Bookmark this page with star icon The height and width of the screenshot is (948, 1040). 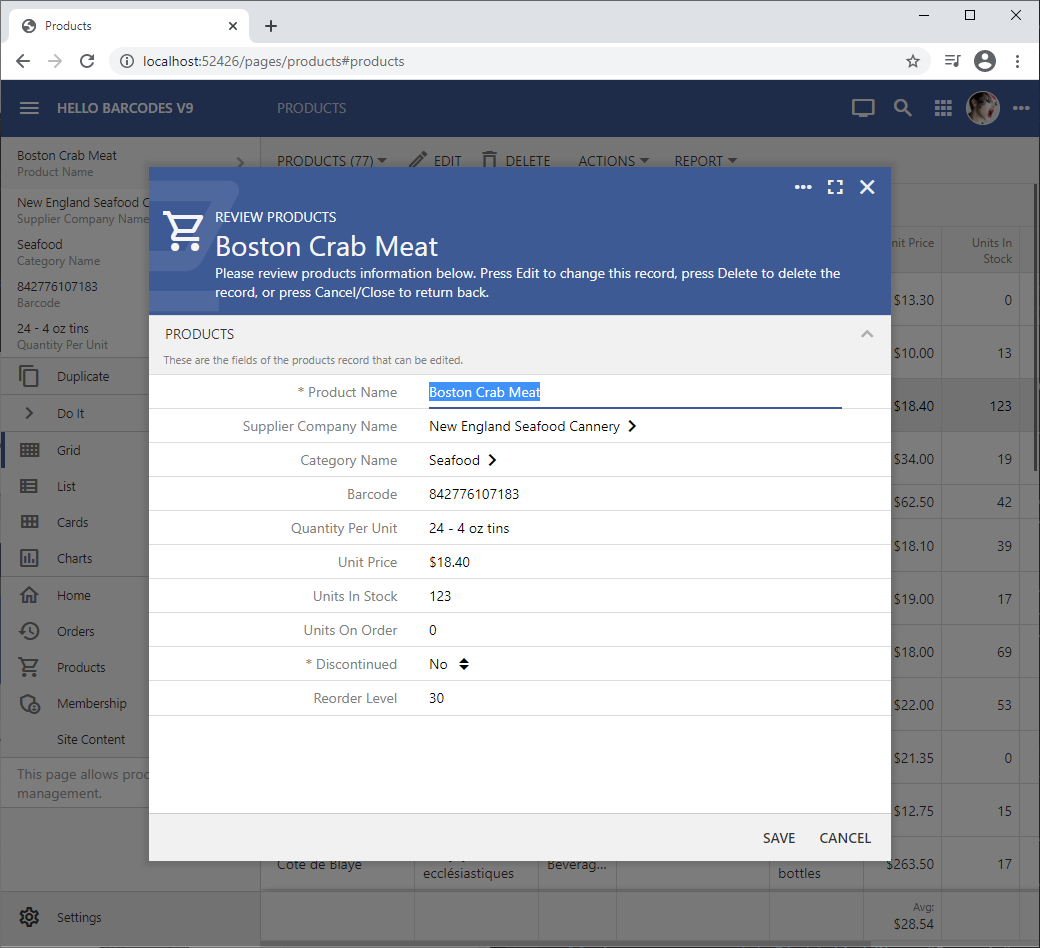[913, 61]
